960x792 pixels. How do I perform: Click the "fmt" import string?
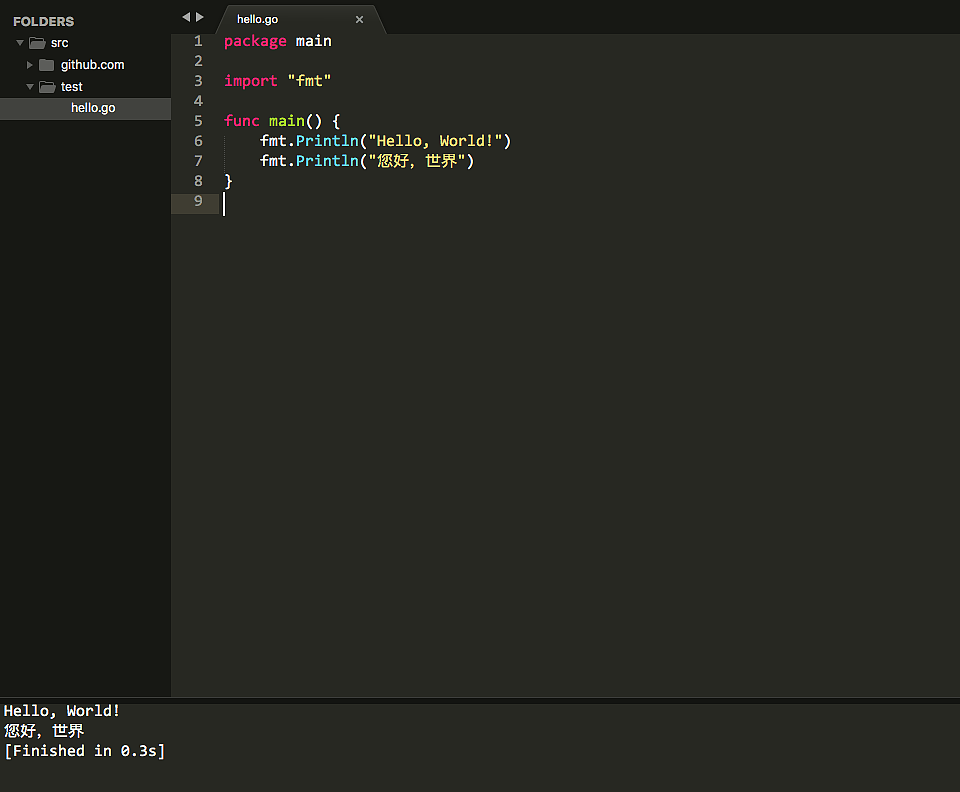[x=309, y=81]
